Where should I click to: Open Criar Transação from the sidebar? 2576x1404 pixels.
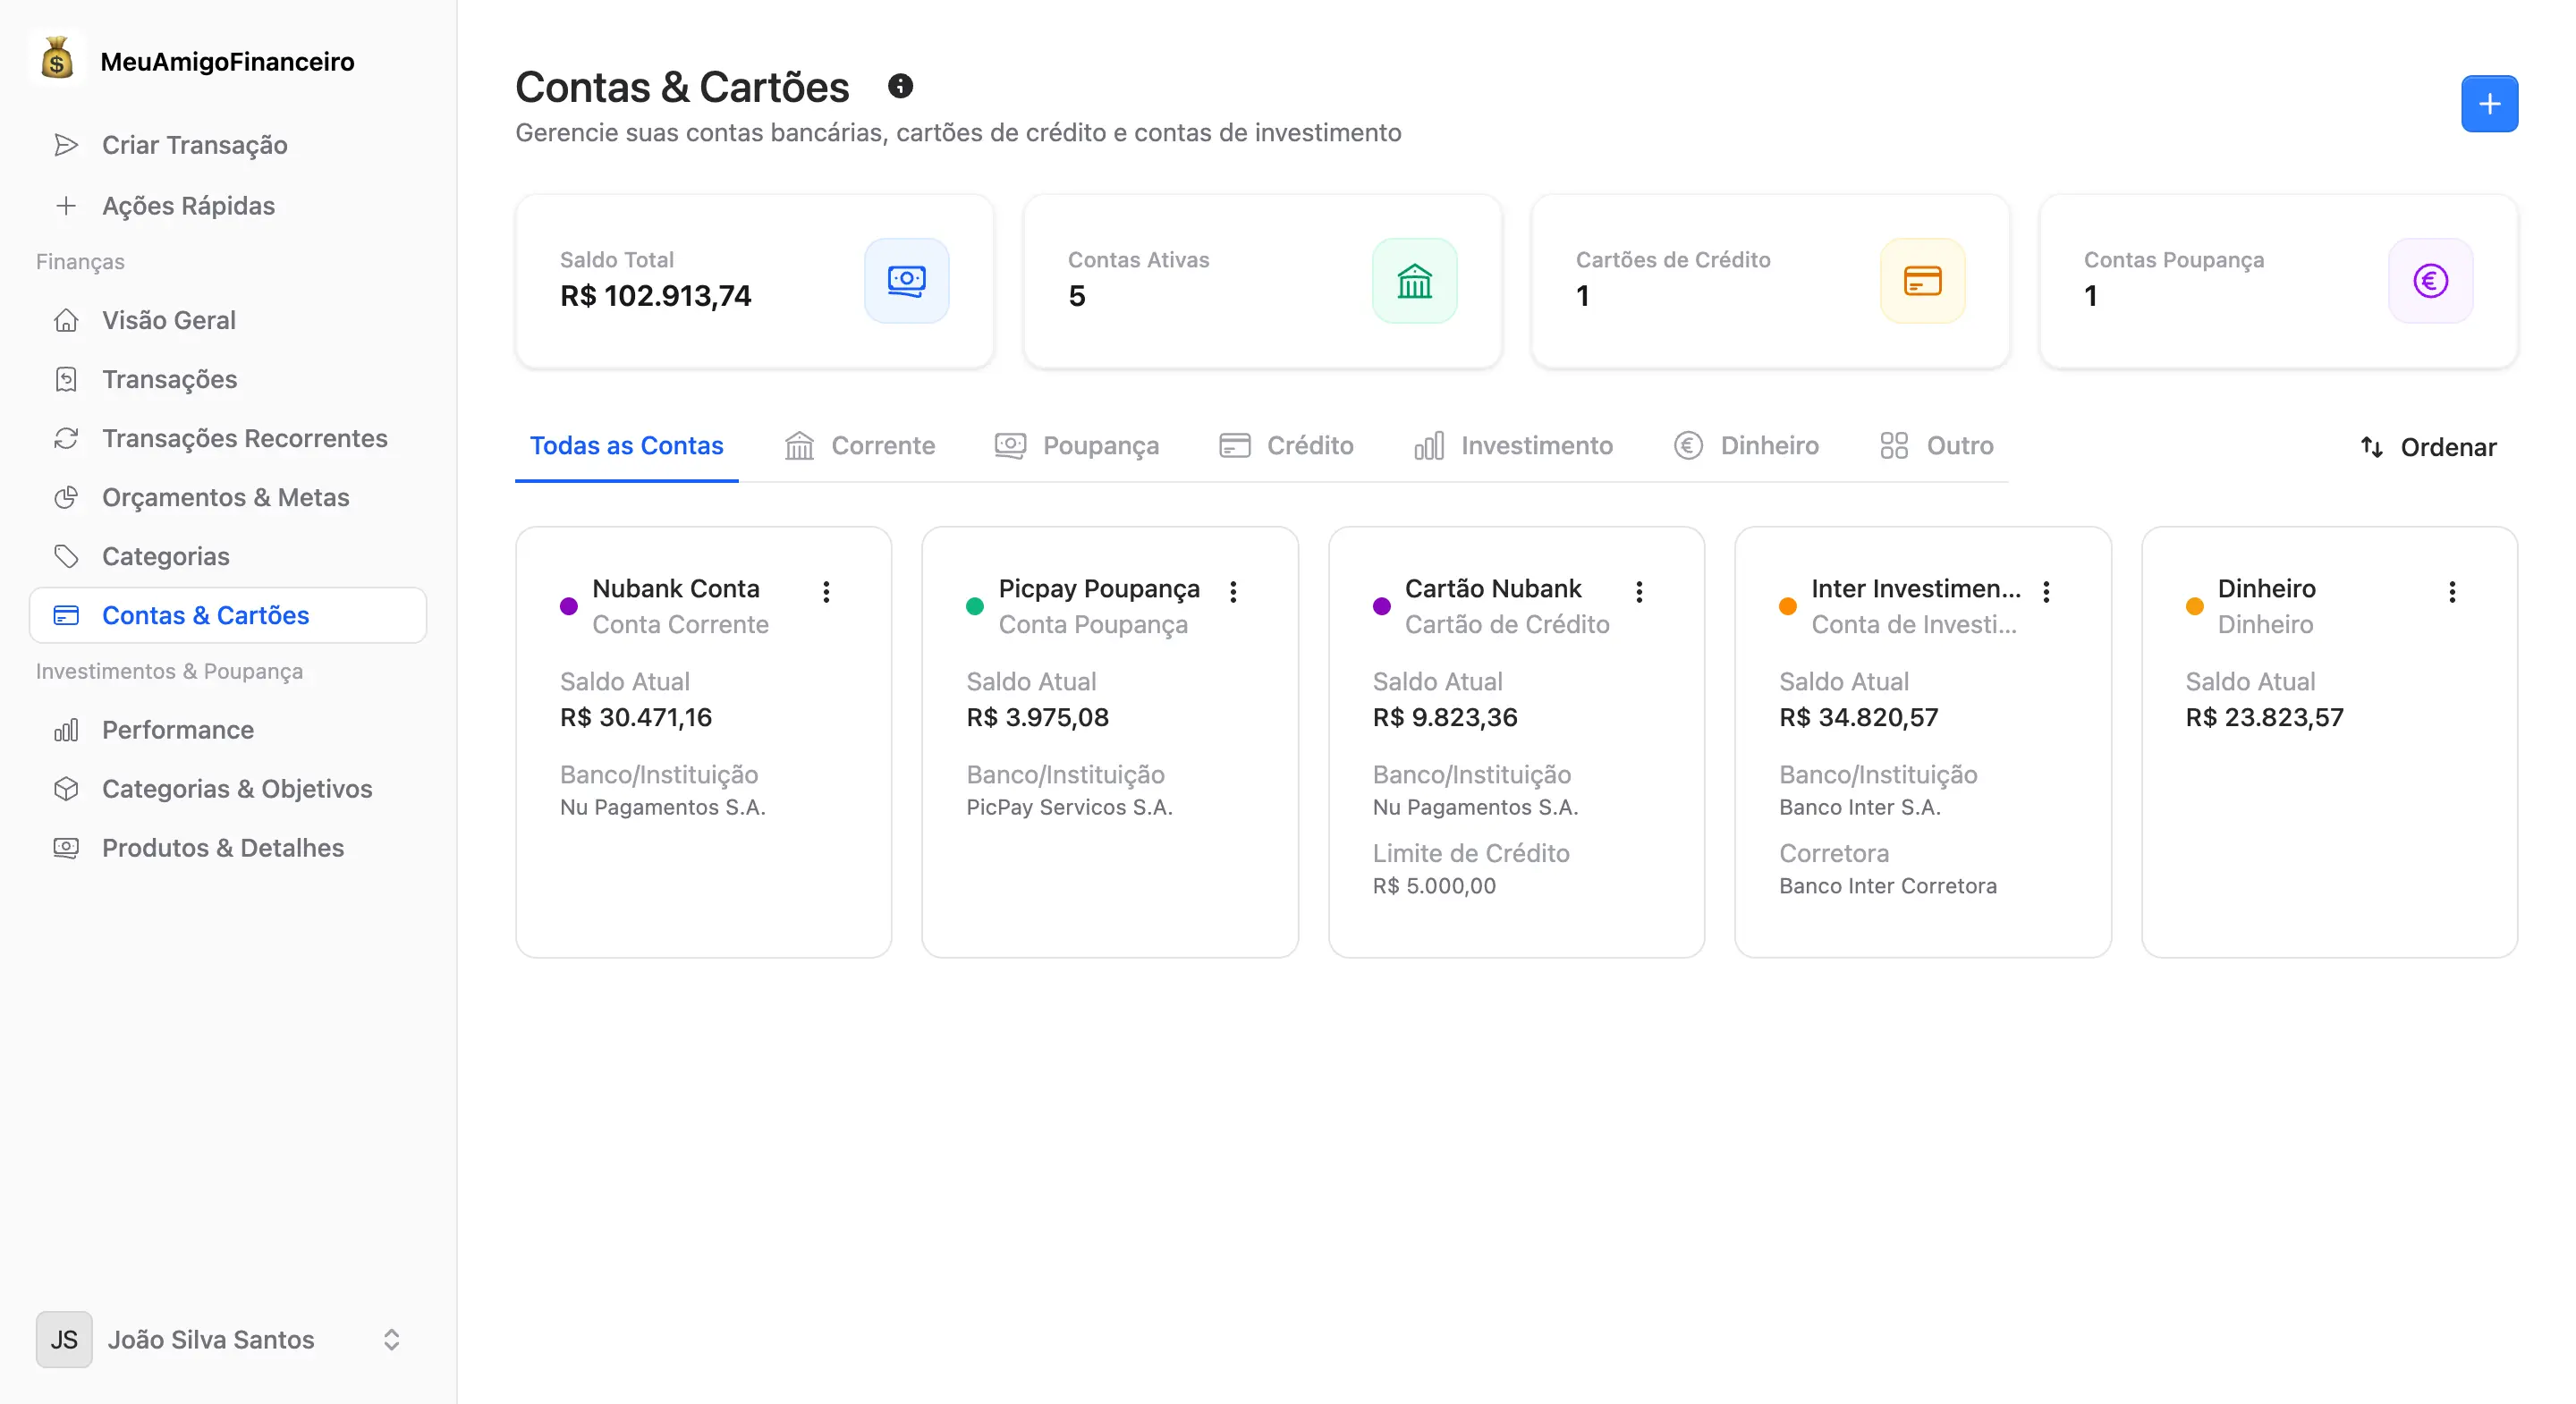coord(194,145)
